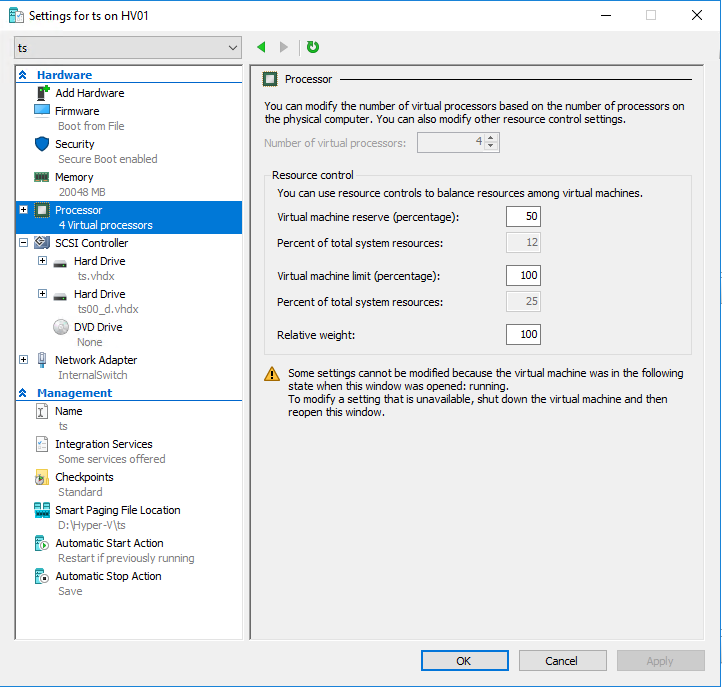
Task: Expand the ts.vhdx Hard Drive node
Action: click(x=42, y=261)
